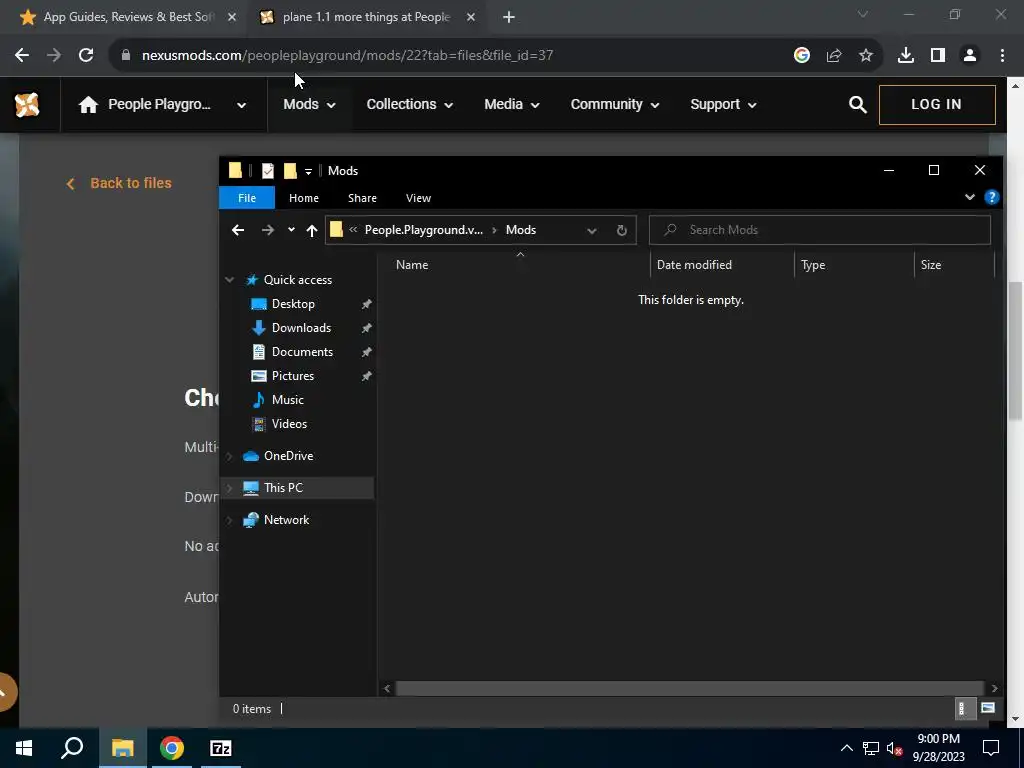Screen dimensions: 1024x768
Task: Open Explorer recent locations dropdown
Action: coord(291,230)
